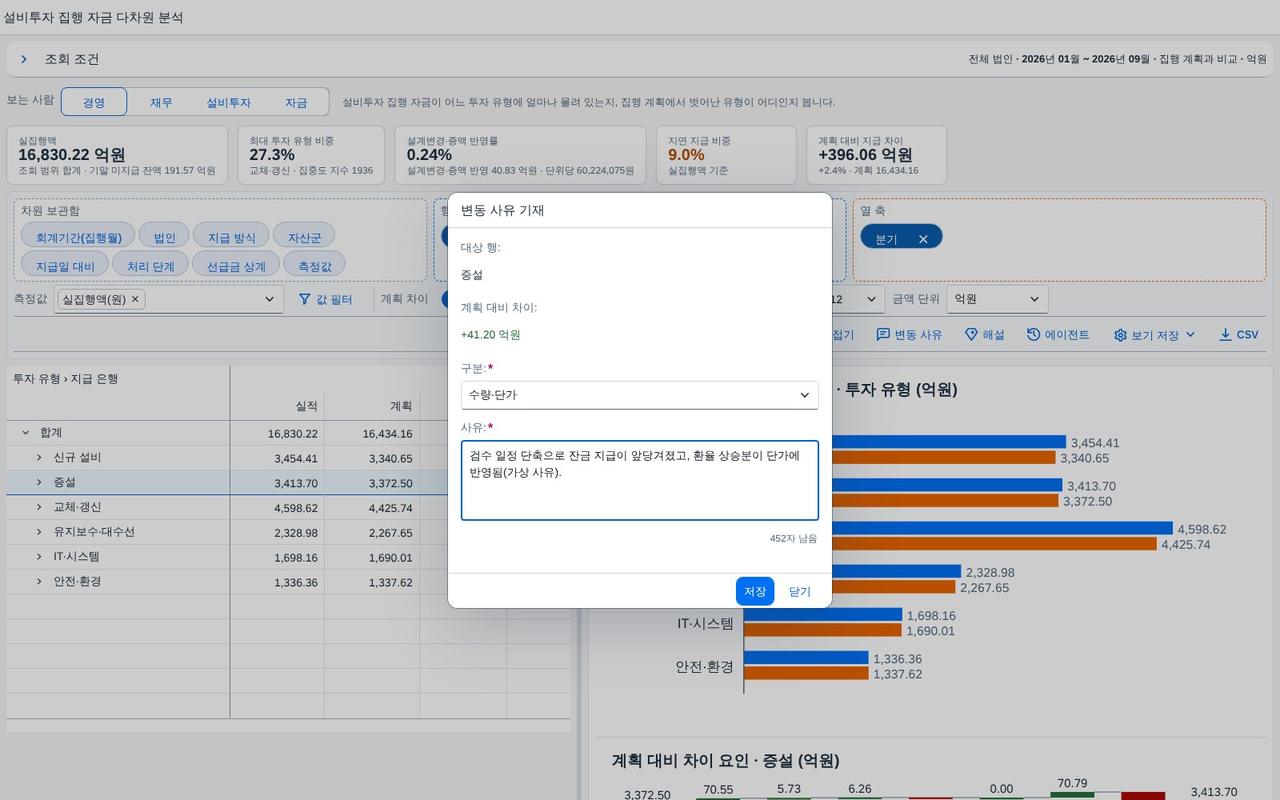Click the 보기 저장 gear icon

(x=1120, y=335)
